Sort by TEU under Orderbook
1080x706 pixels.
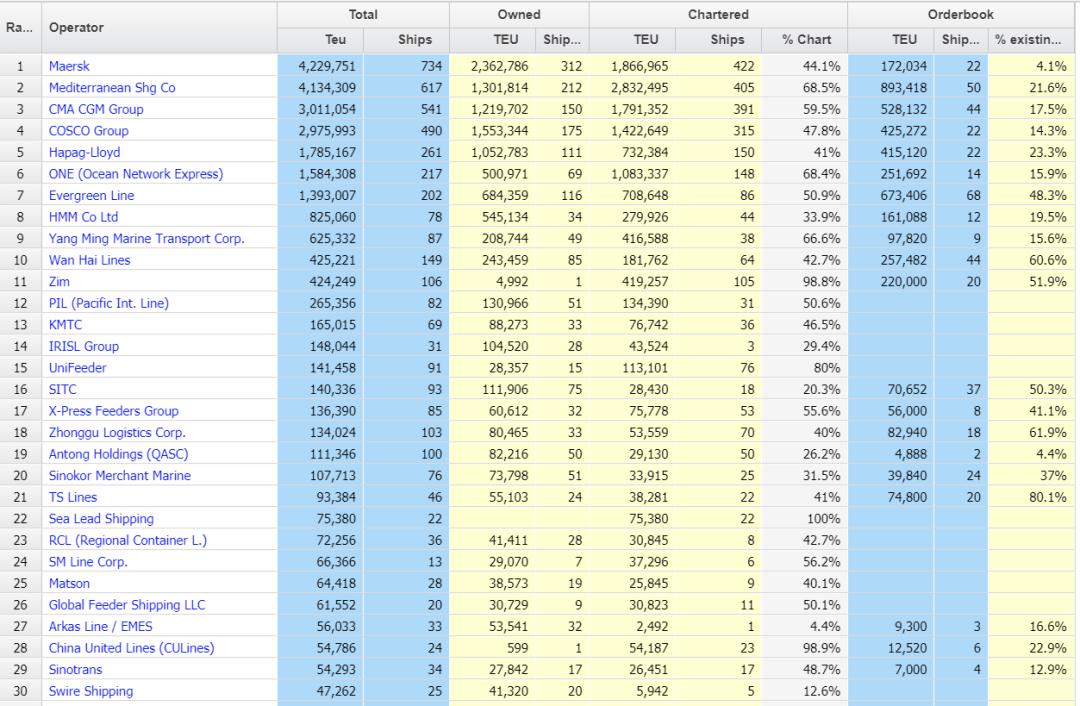[891, 40]
